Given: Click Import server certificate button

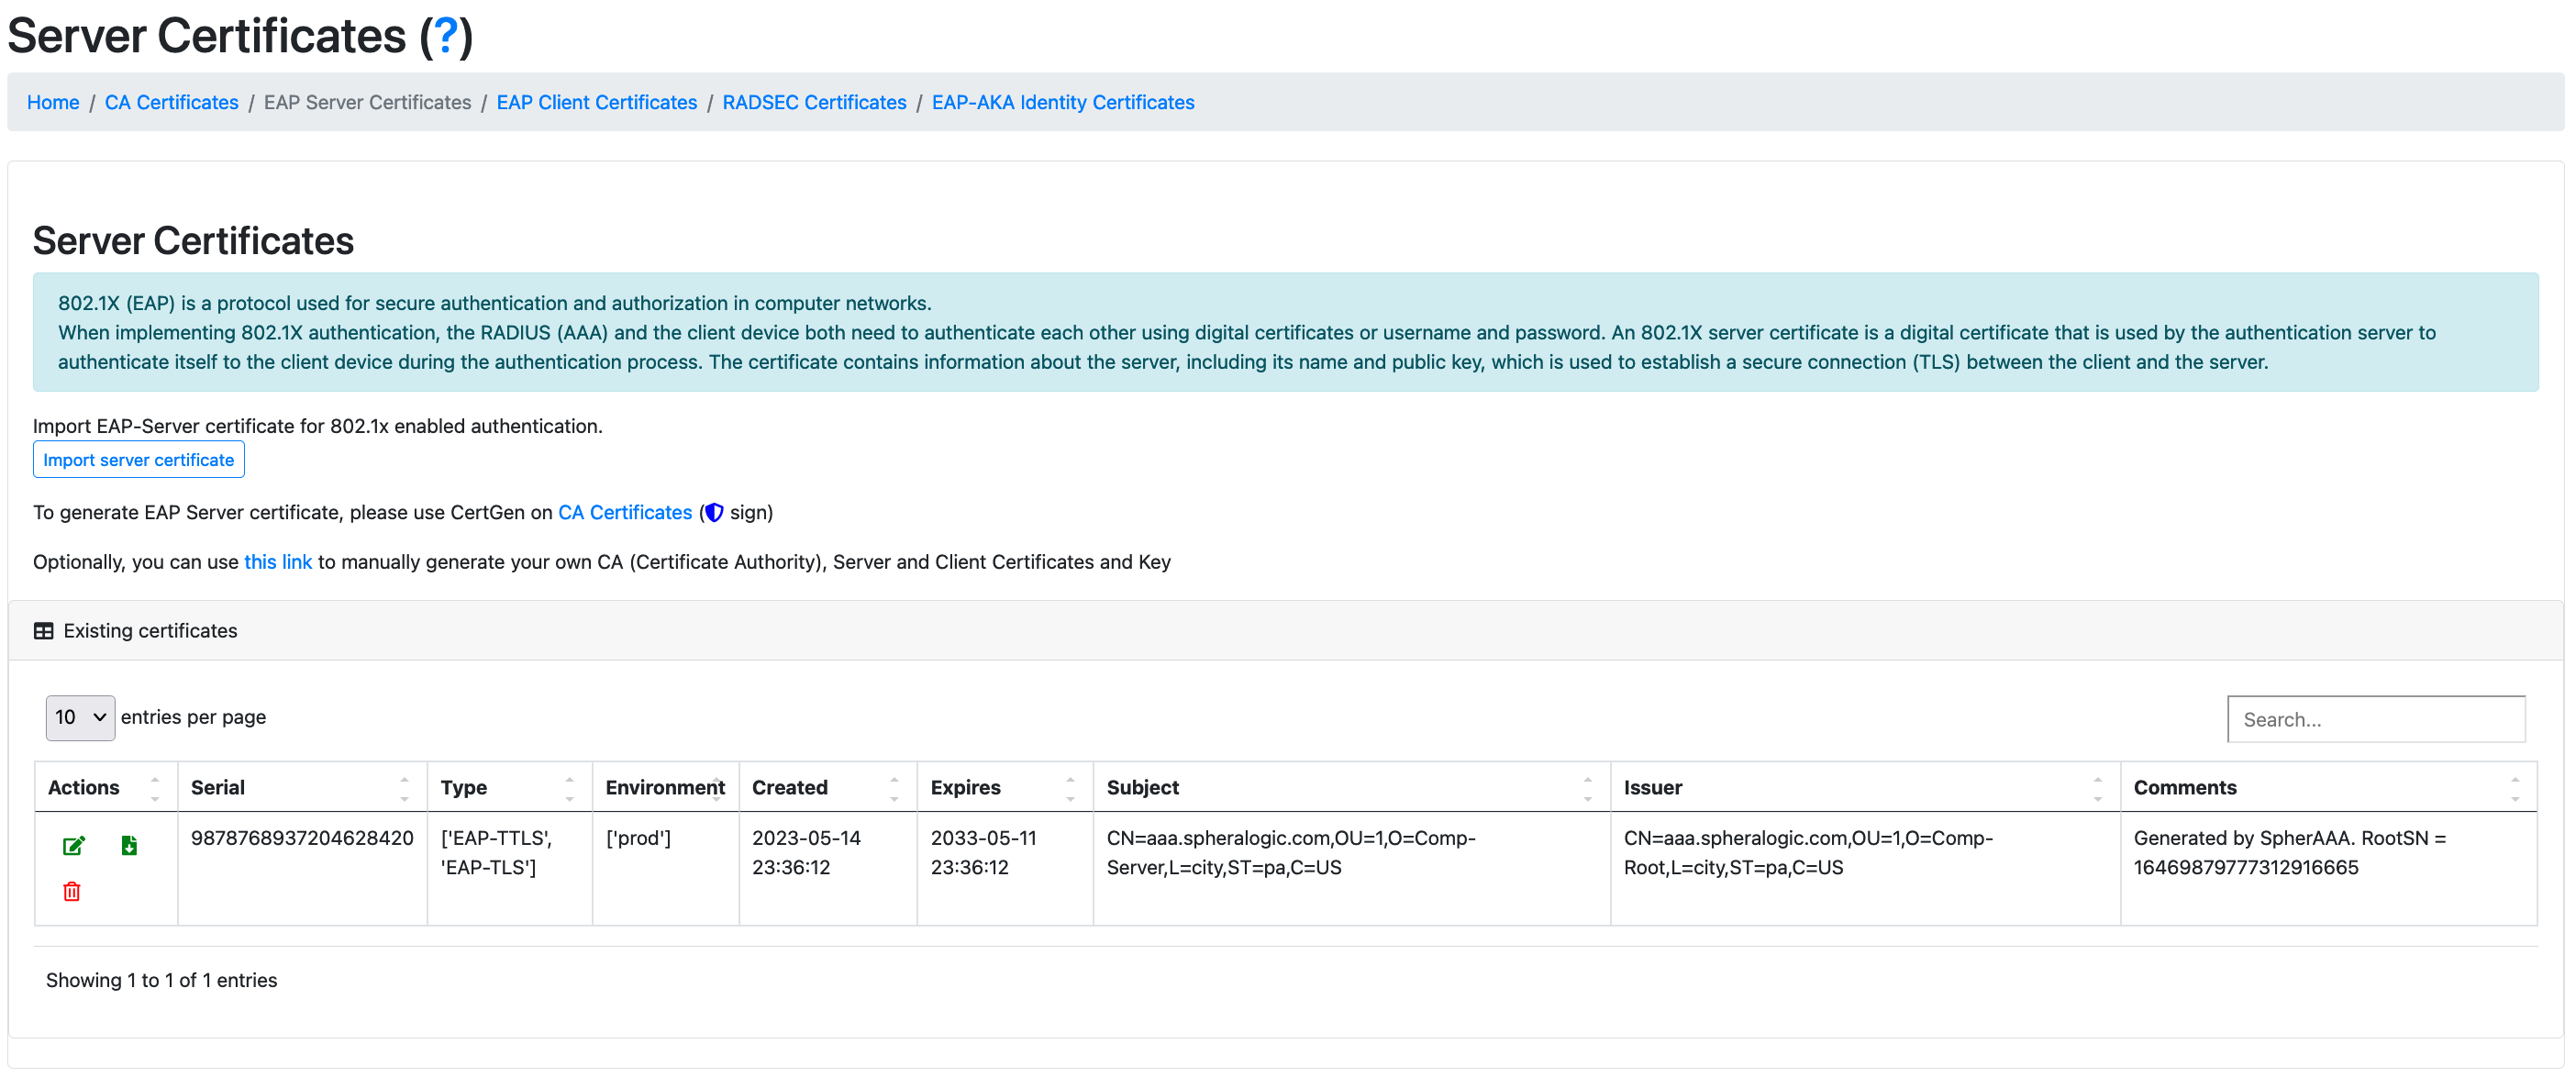Looking at the screenshot, I should [x=139, y=460].
